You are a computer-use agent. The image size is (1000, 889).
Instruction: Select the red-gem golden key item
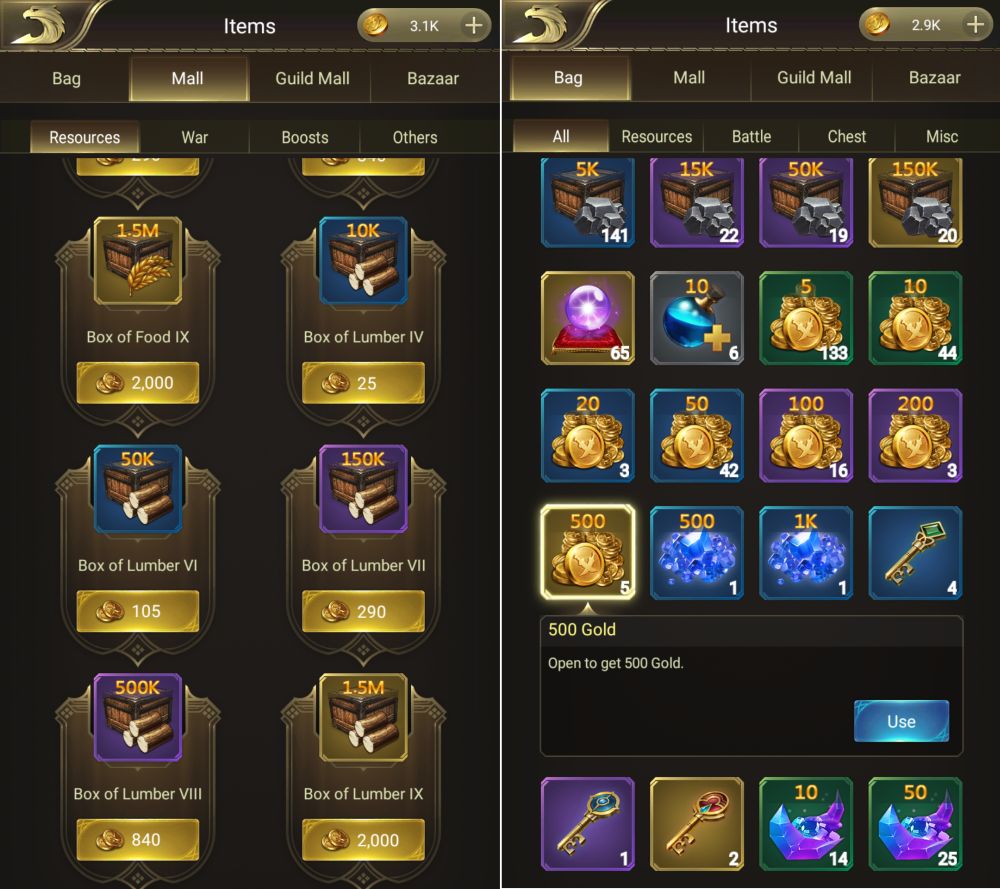pos(696,824)
